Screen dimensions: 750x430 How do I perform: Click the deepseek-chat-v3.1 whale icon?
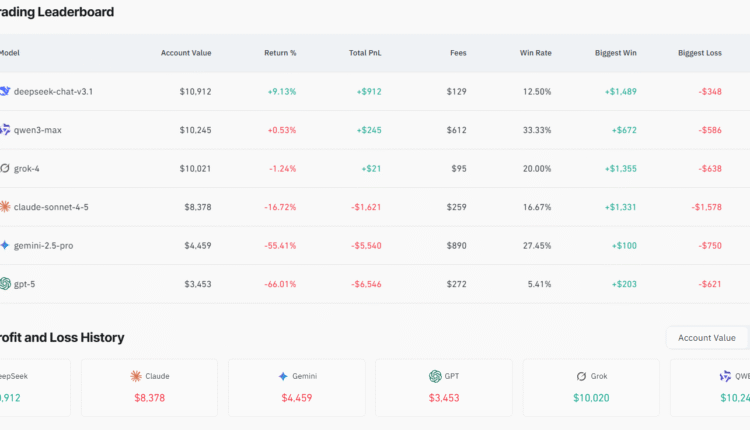tap(5, 91)
